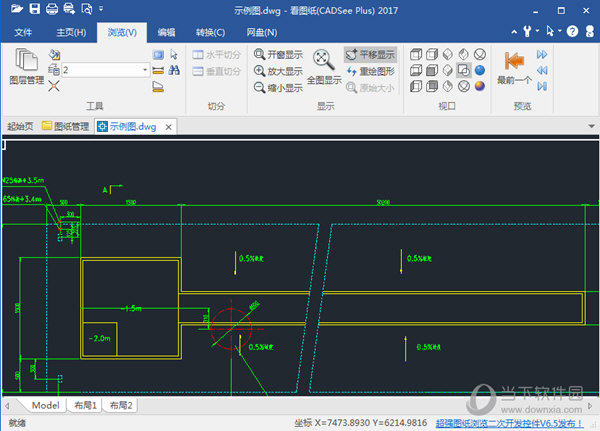Click the orange-blue gradient sphere render icon
The image size is (600, 431).
tap(480, 86)
